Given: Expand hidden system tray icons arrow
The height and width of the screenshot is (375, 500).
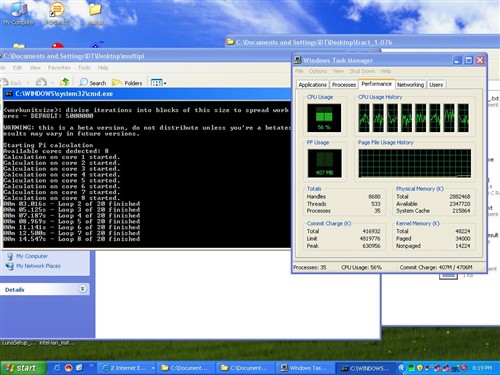Looking at the screenshot, I should pyautogui.click(x=402, y=368).
